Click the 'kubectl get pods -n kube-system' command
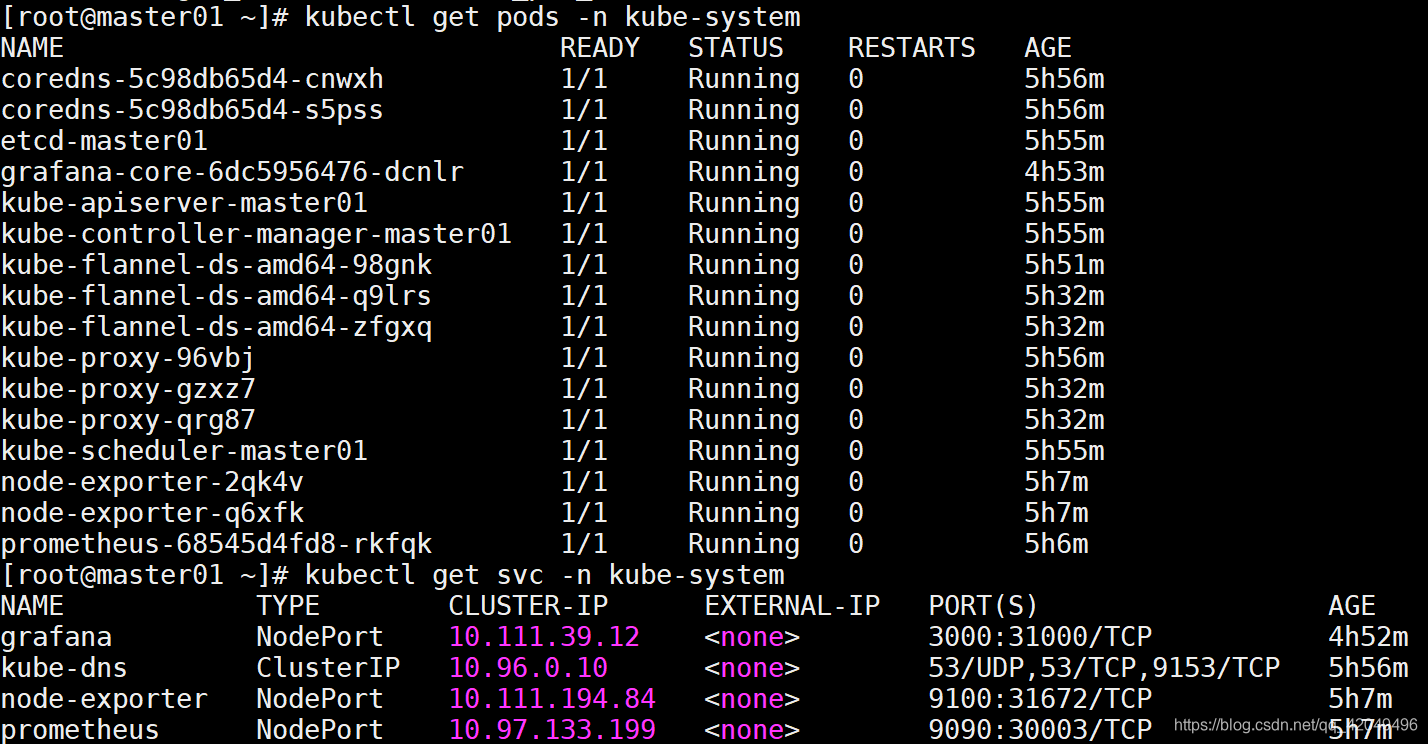This screenshot has width=1428, height=744. 553,17
